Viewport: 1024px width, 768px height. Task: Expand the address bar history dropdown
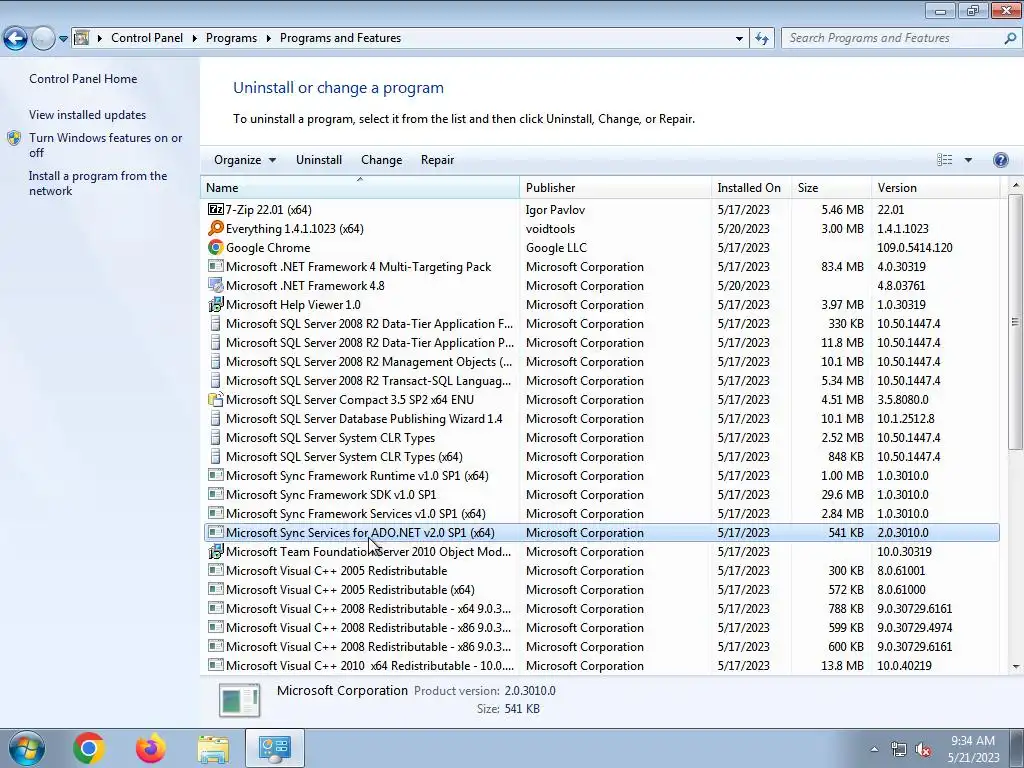pyautogui.click(x=739, y=39)
